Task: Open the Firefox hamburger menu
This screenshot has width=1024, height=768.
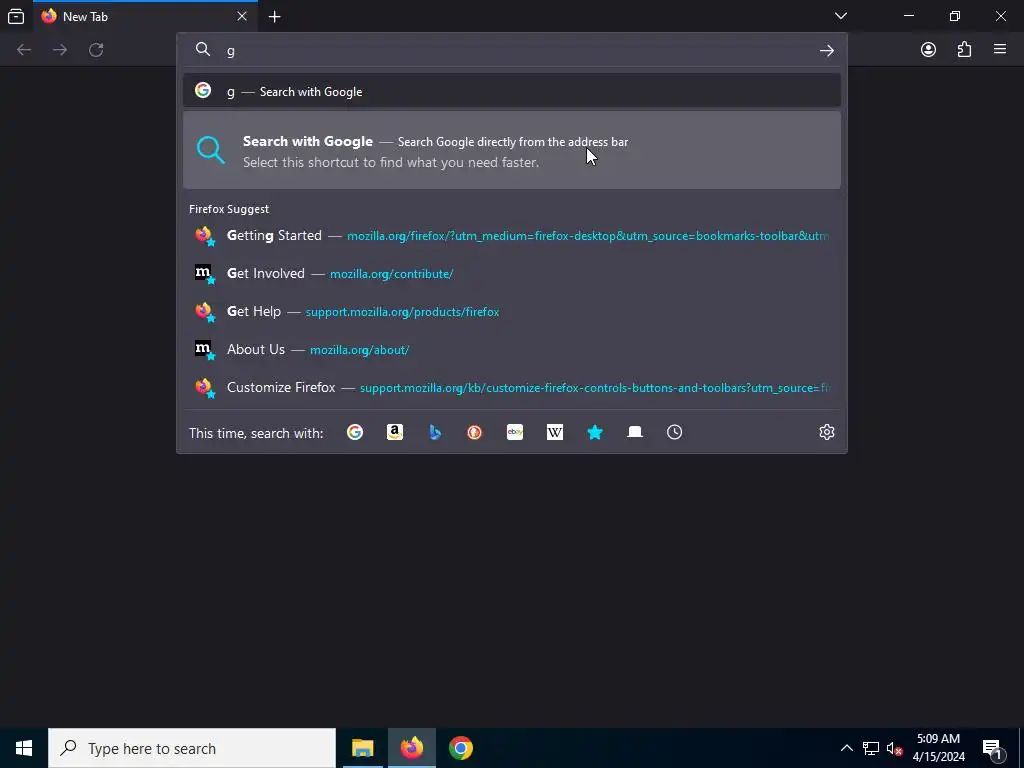Action: click(x=1000, y=49)
